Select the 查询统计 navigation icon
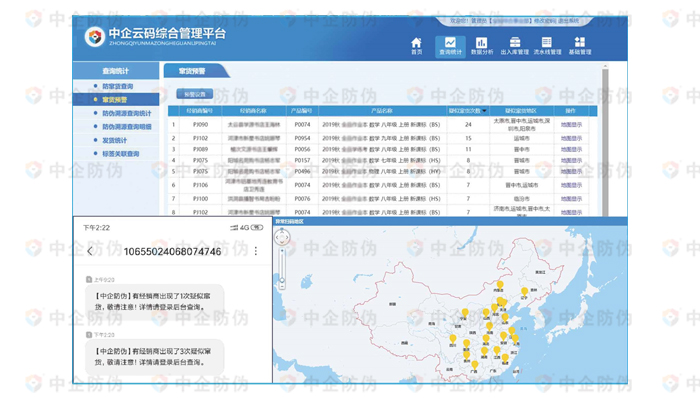The height and width of the screenshot is (400, 700). pos(450,44)
